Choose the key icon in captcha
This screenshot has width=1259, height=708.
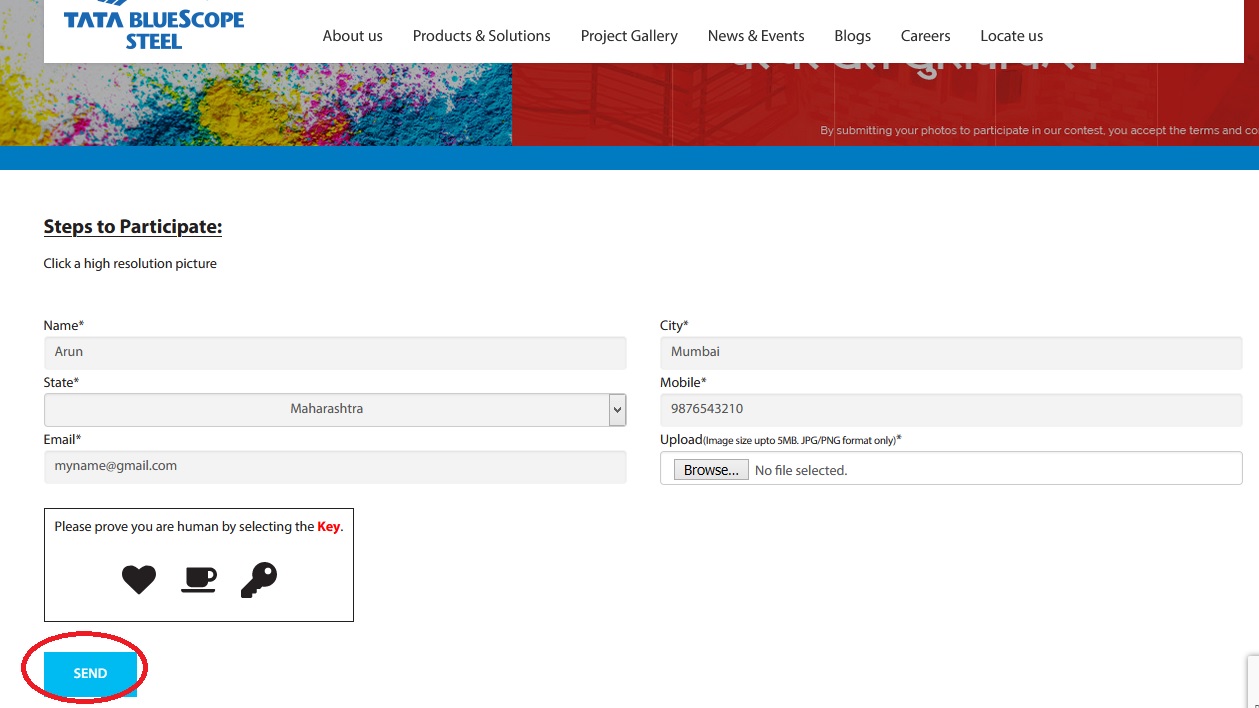pyautogui.click(x=258, y=580)
